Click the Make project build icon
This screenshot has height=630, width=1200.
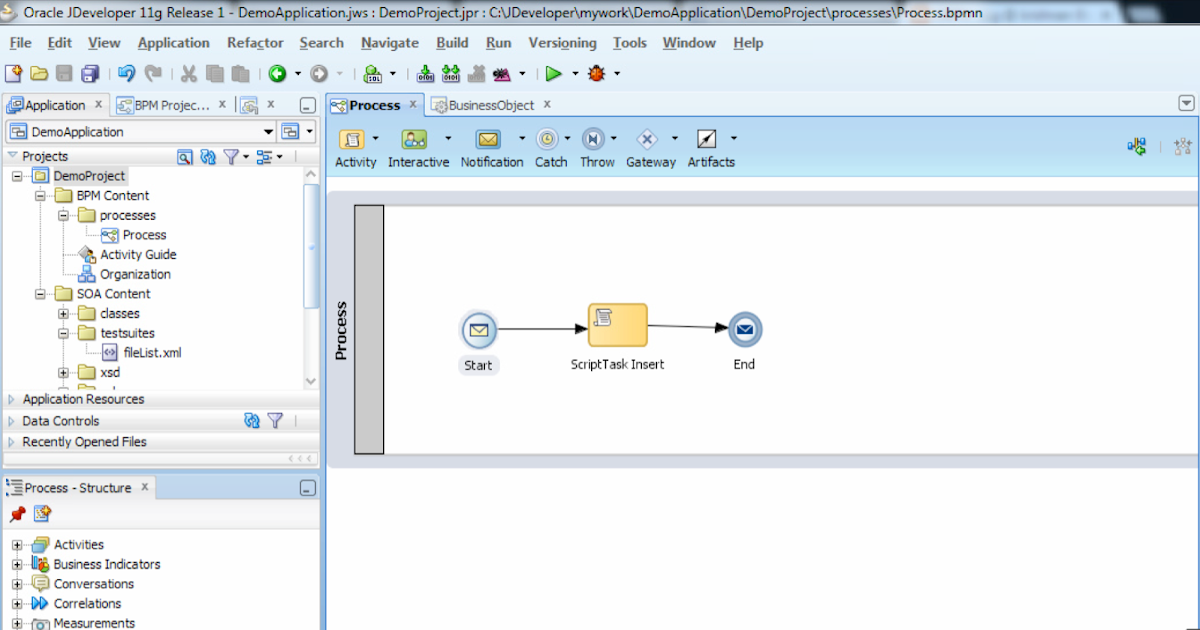[425, 73]
